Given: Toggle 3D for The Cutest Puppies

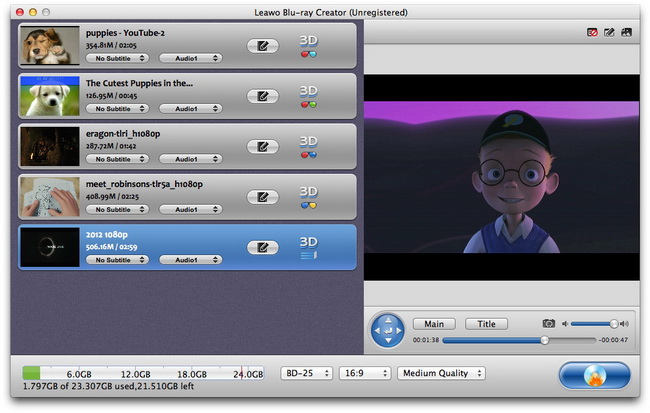Looking at the screenshot, I should [308, 97].
